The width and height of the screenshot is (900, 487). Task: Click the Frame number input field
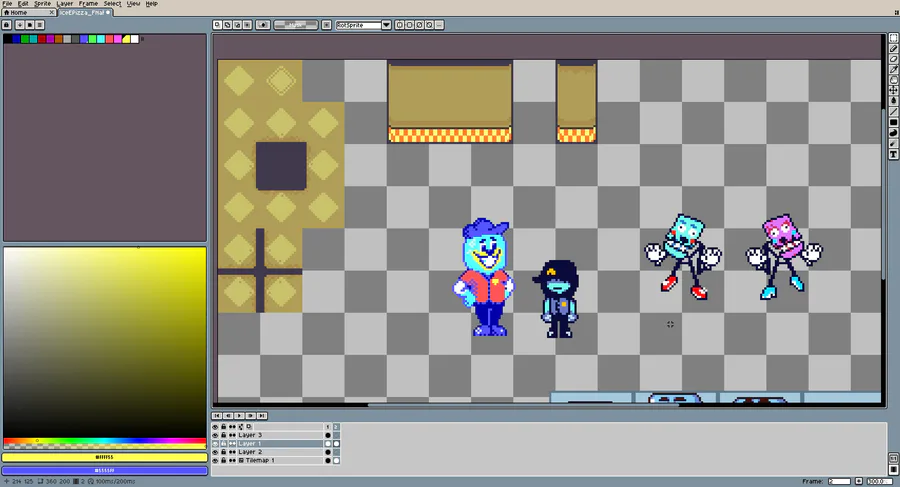click(839, 481)
